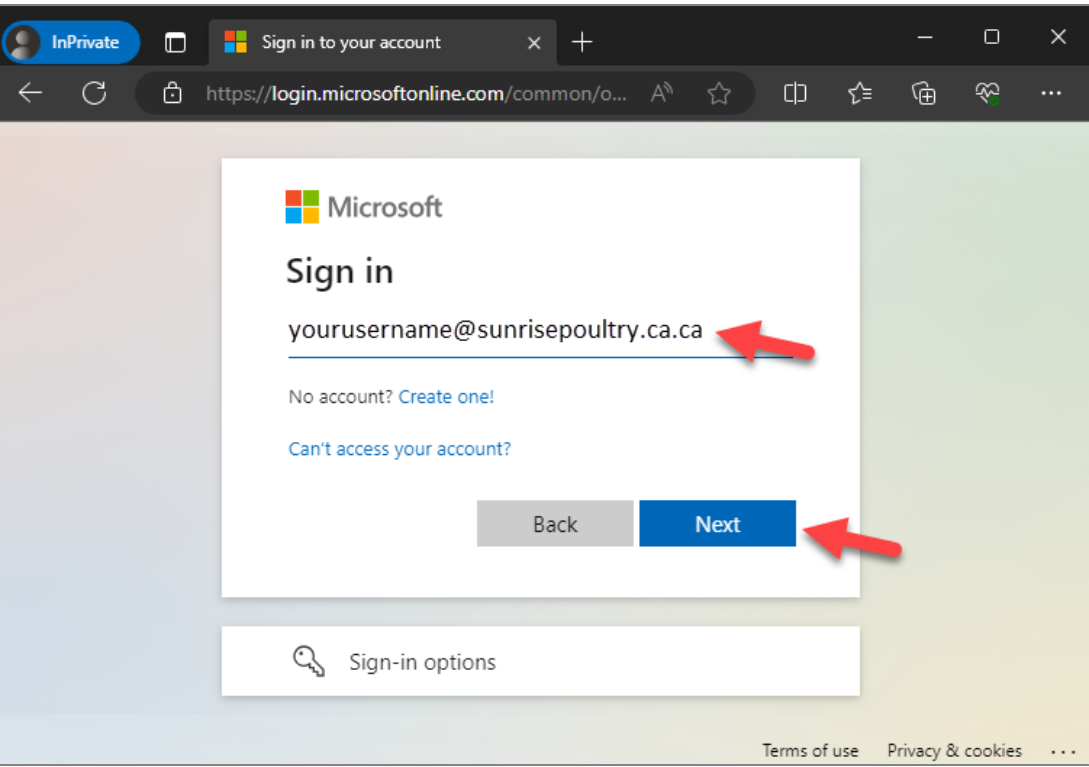
Task: Open the Favorites list icon
Action: tap(860, 93)
